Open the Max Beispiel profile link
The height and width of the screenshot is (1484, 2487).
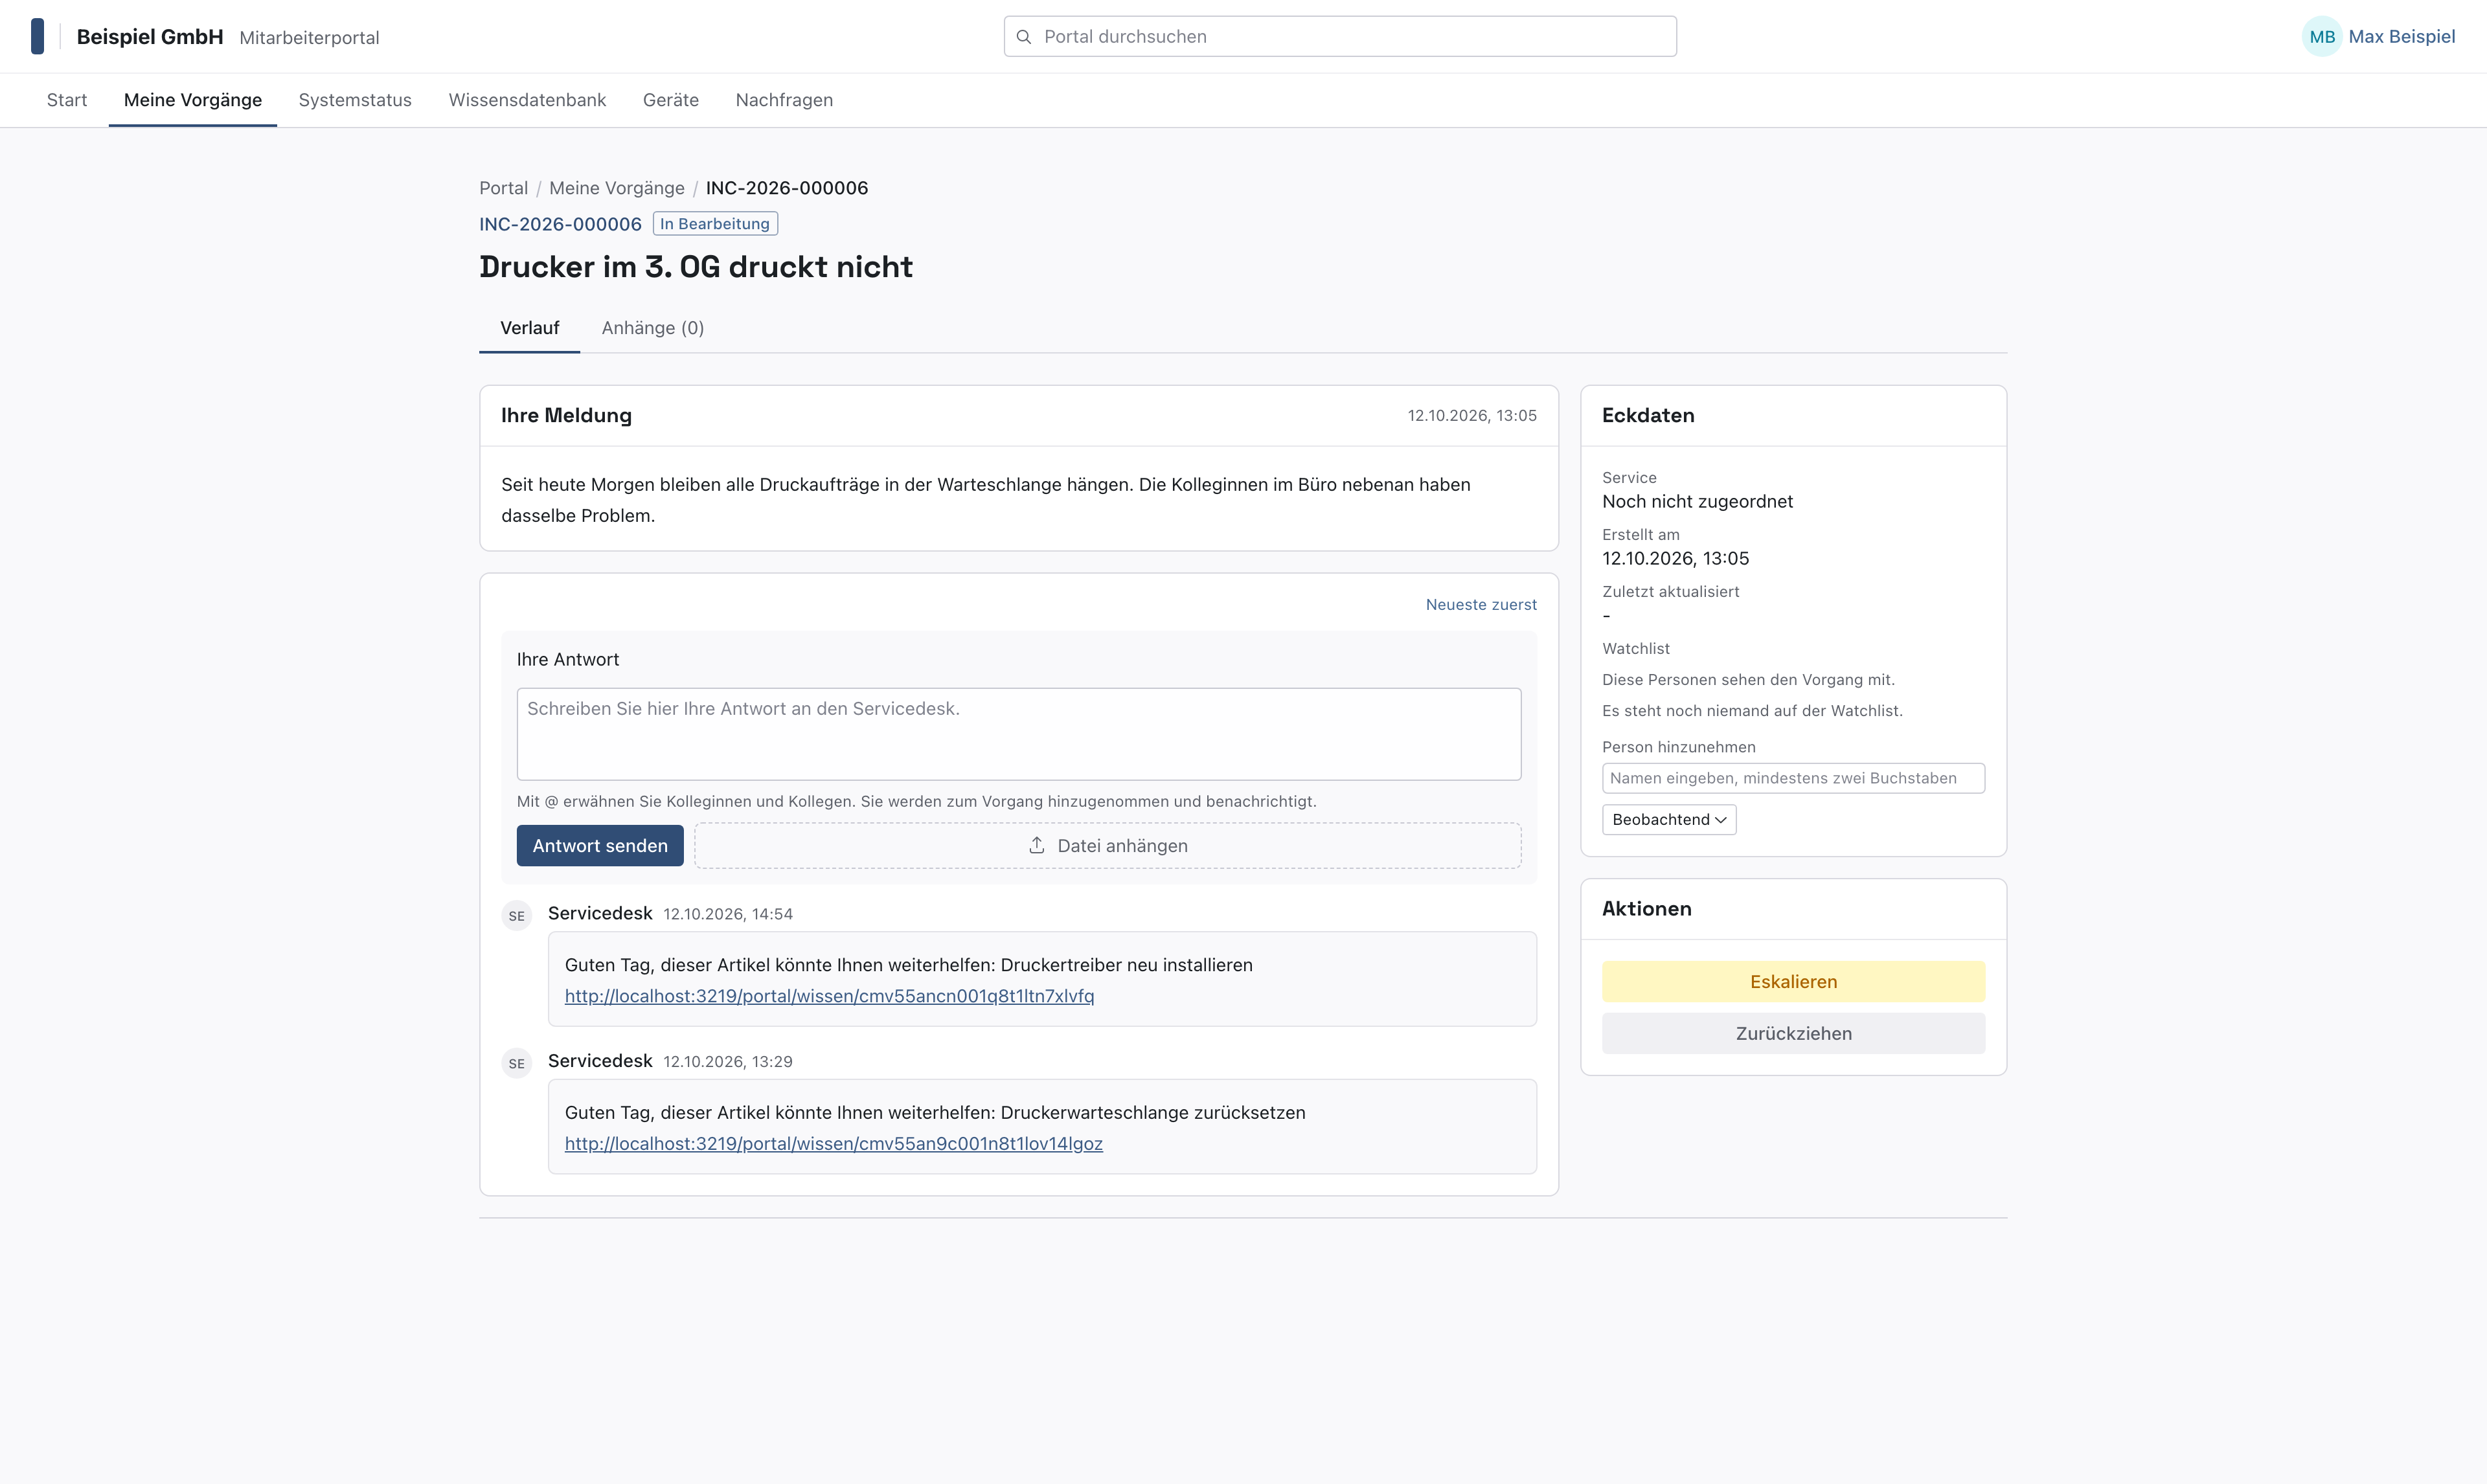pos(2401,37)
